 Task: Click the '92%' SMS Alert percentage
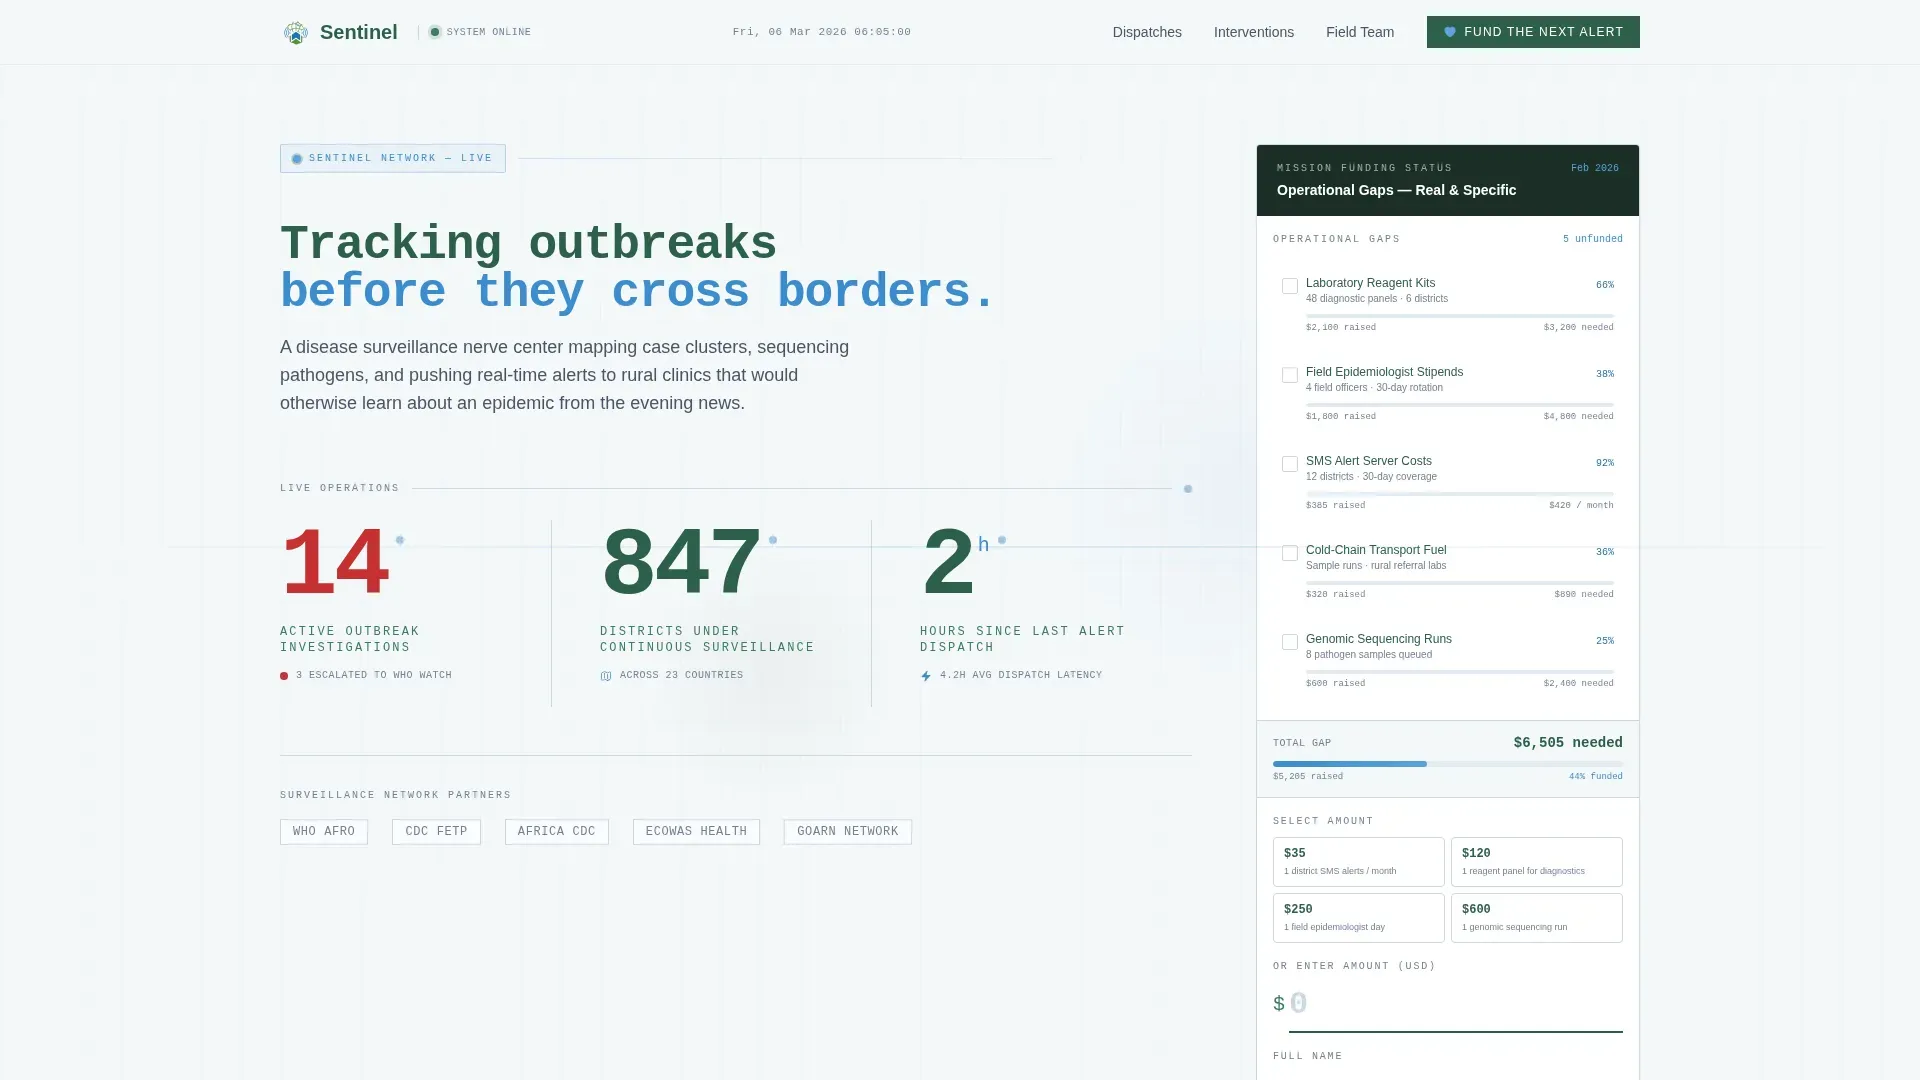tap(1604, 463)
